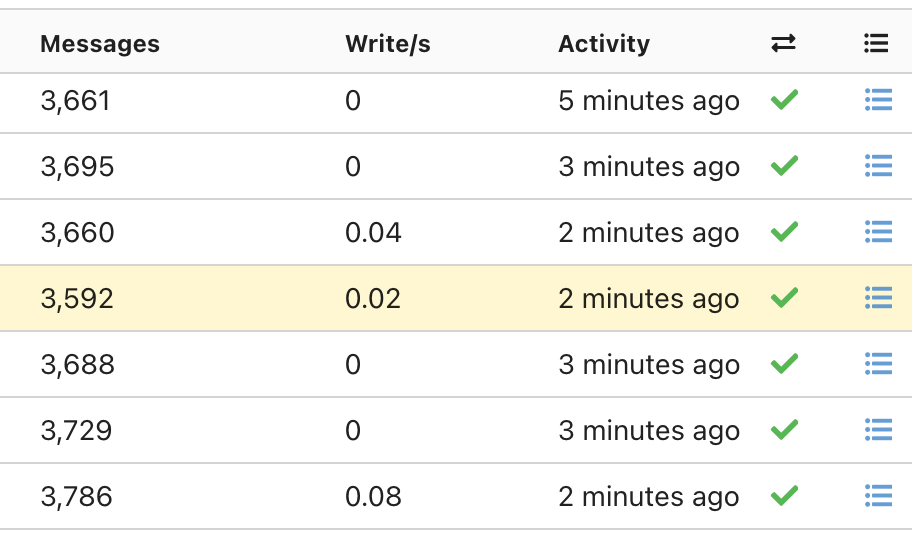Sort table by the Write/s column header

(x=387, y=44)
